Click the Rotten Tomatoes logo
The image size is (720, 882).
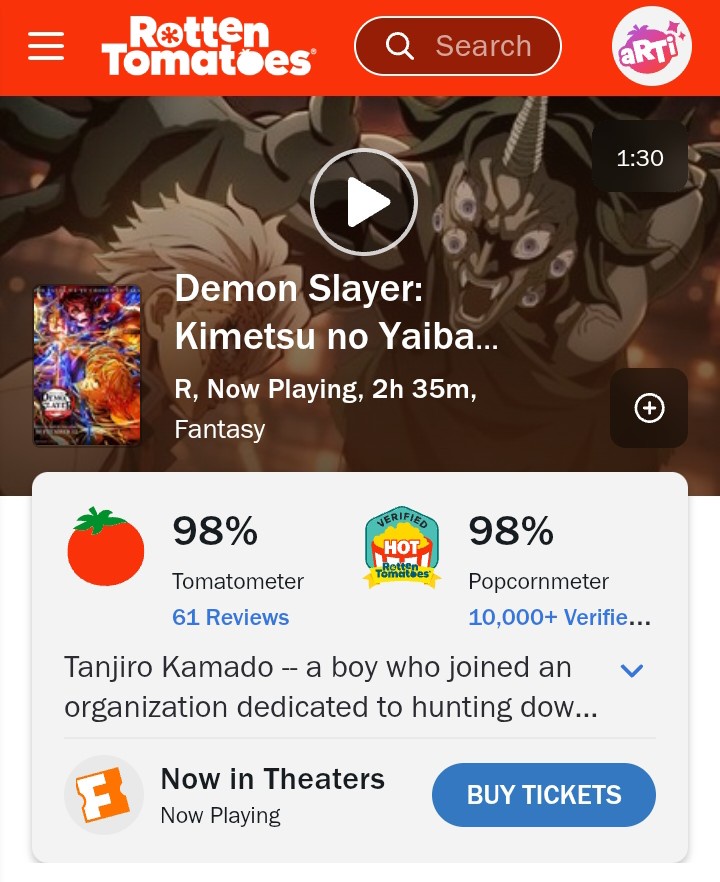(208, 46)
